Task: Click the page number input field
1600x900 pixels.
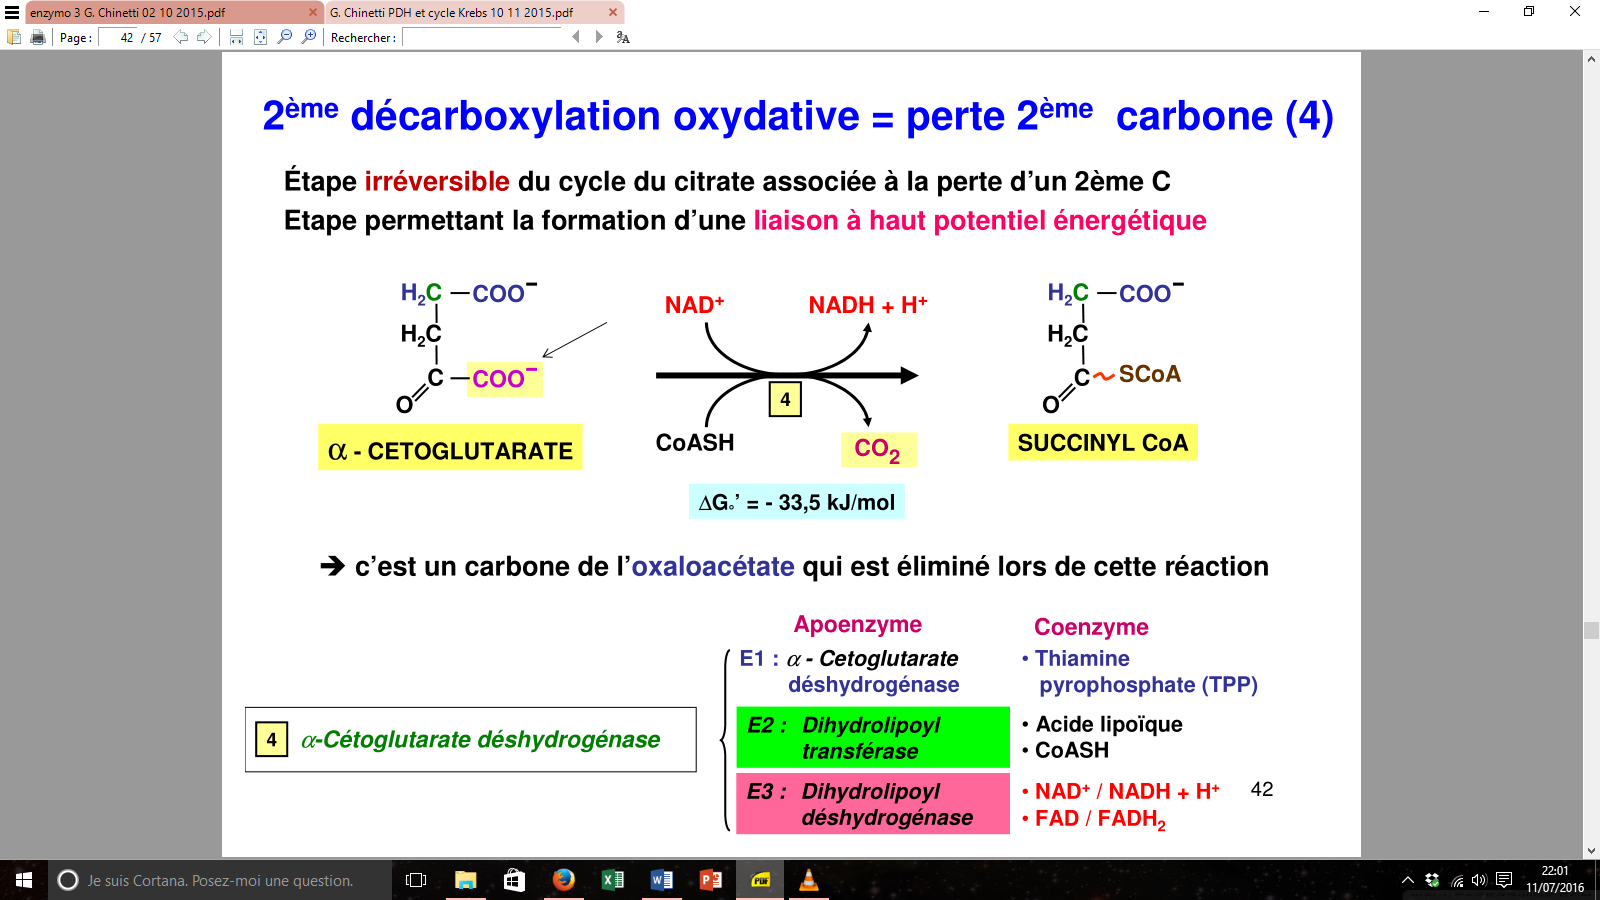Action: [118, 38]
